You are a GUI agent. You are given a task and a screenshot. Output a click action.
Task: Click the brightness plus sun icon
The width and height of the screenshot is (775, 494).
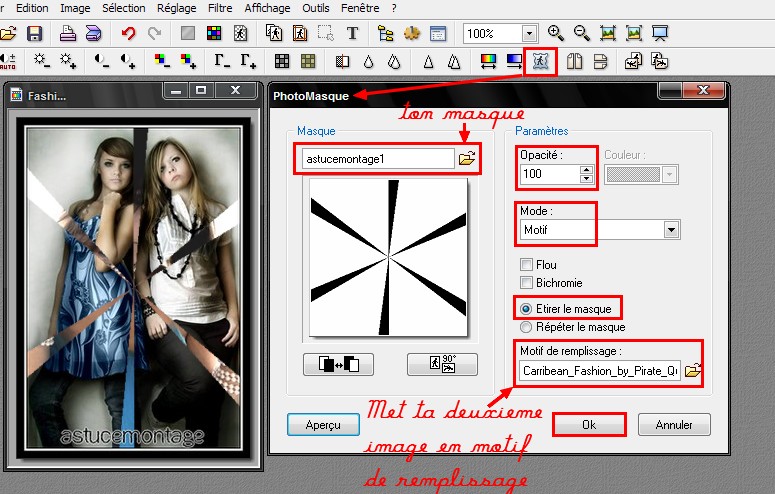tap(68, 61)
